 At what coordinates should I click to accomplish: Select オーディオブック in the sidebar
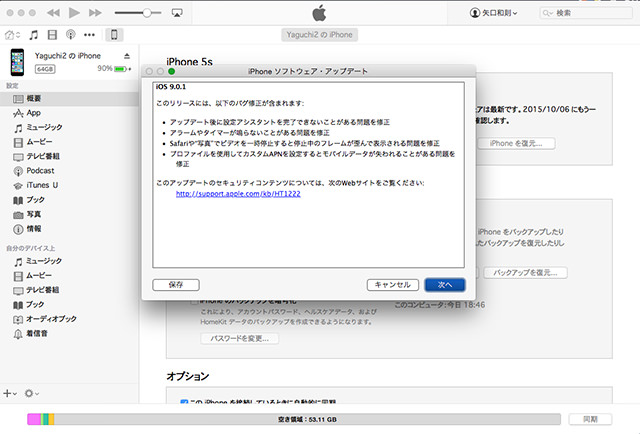pyautogui.click(x=69, y=319)
